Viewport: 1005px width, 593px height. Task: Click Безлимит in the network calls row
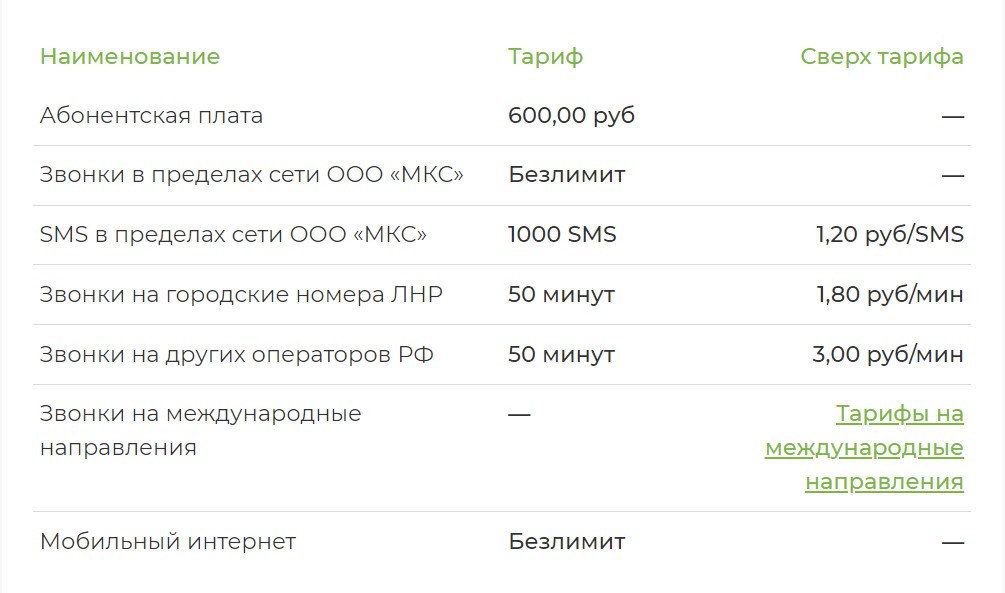pyautogui.click(x=566, y=175)
